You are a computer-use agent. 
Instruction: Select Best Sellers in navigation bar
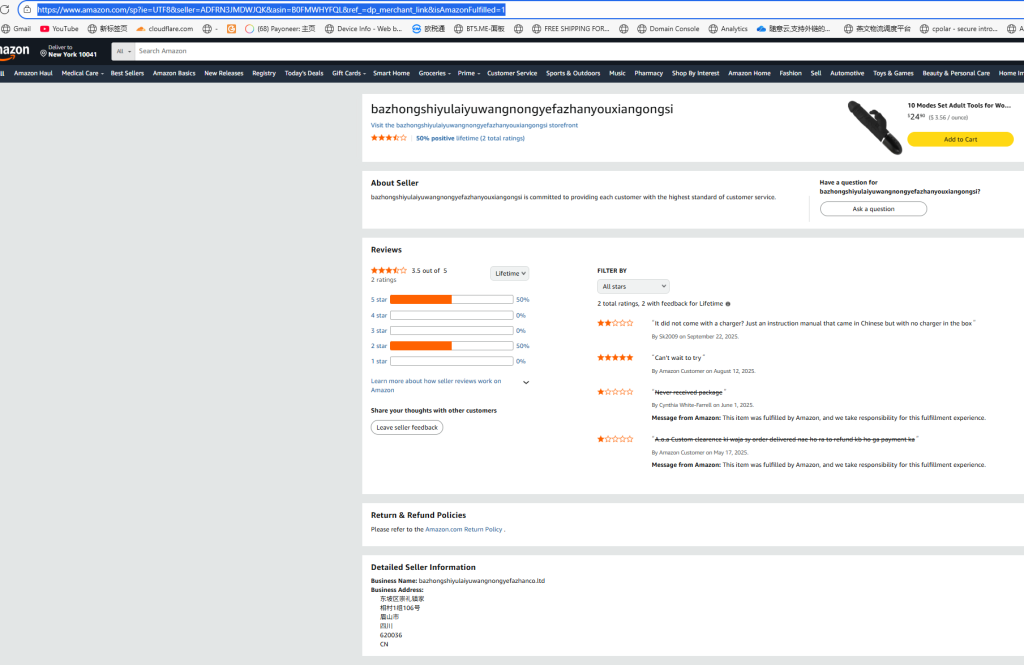(x=127, y=73)
